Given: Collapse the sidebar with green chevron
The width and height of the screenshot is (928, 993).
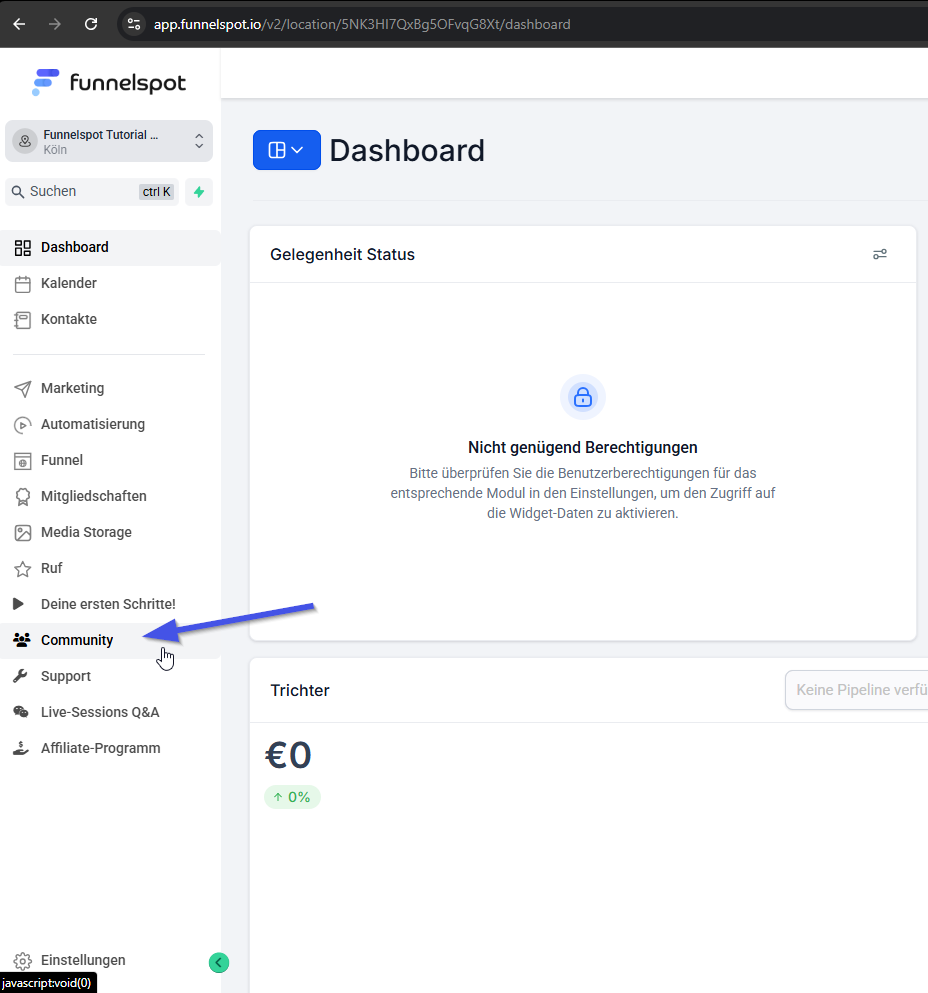Looking at the screenshot, I should [x=219, y=963].
